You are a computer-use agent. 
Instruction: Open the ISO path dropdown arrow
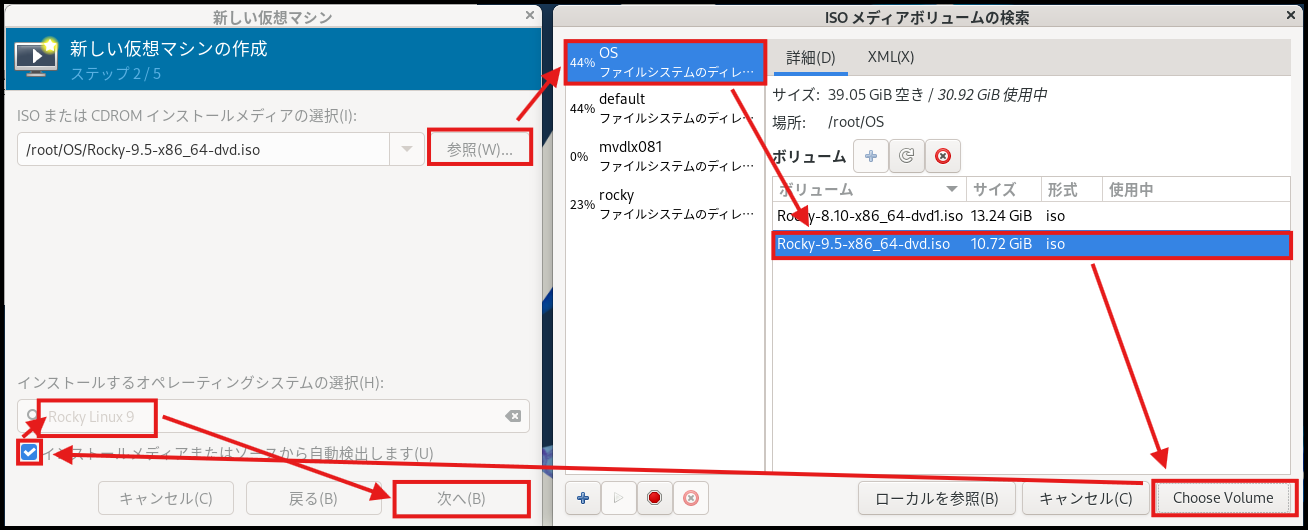click(x=406, y=150)
